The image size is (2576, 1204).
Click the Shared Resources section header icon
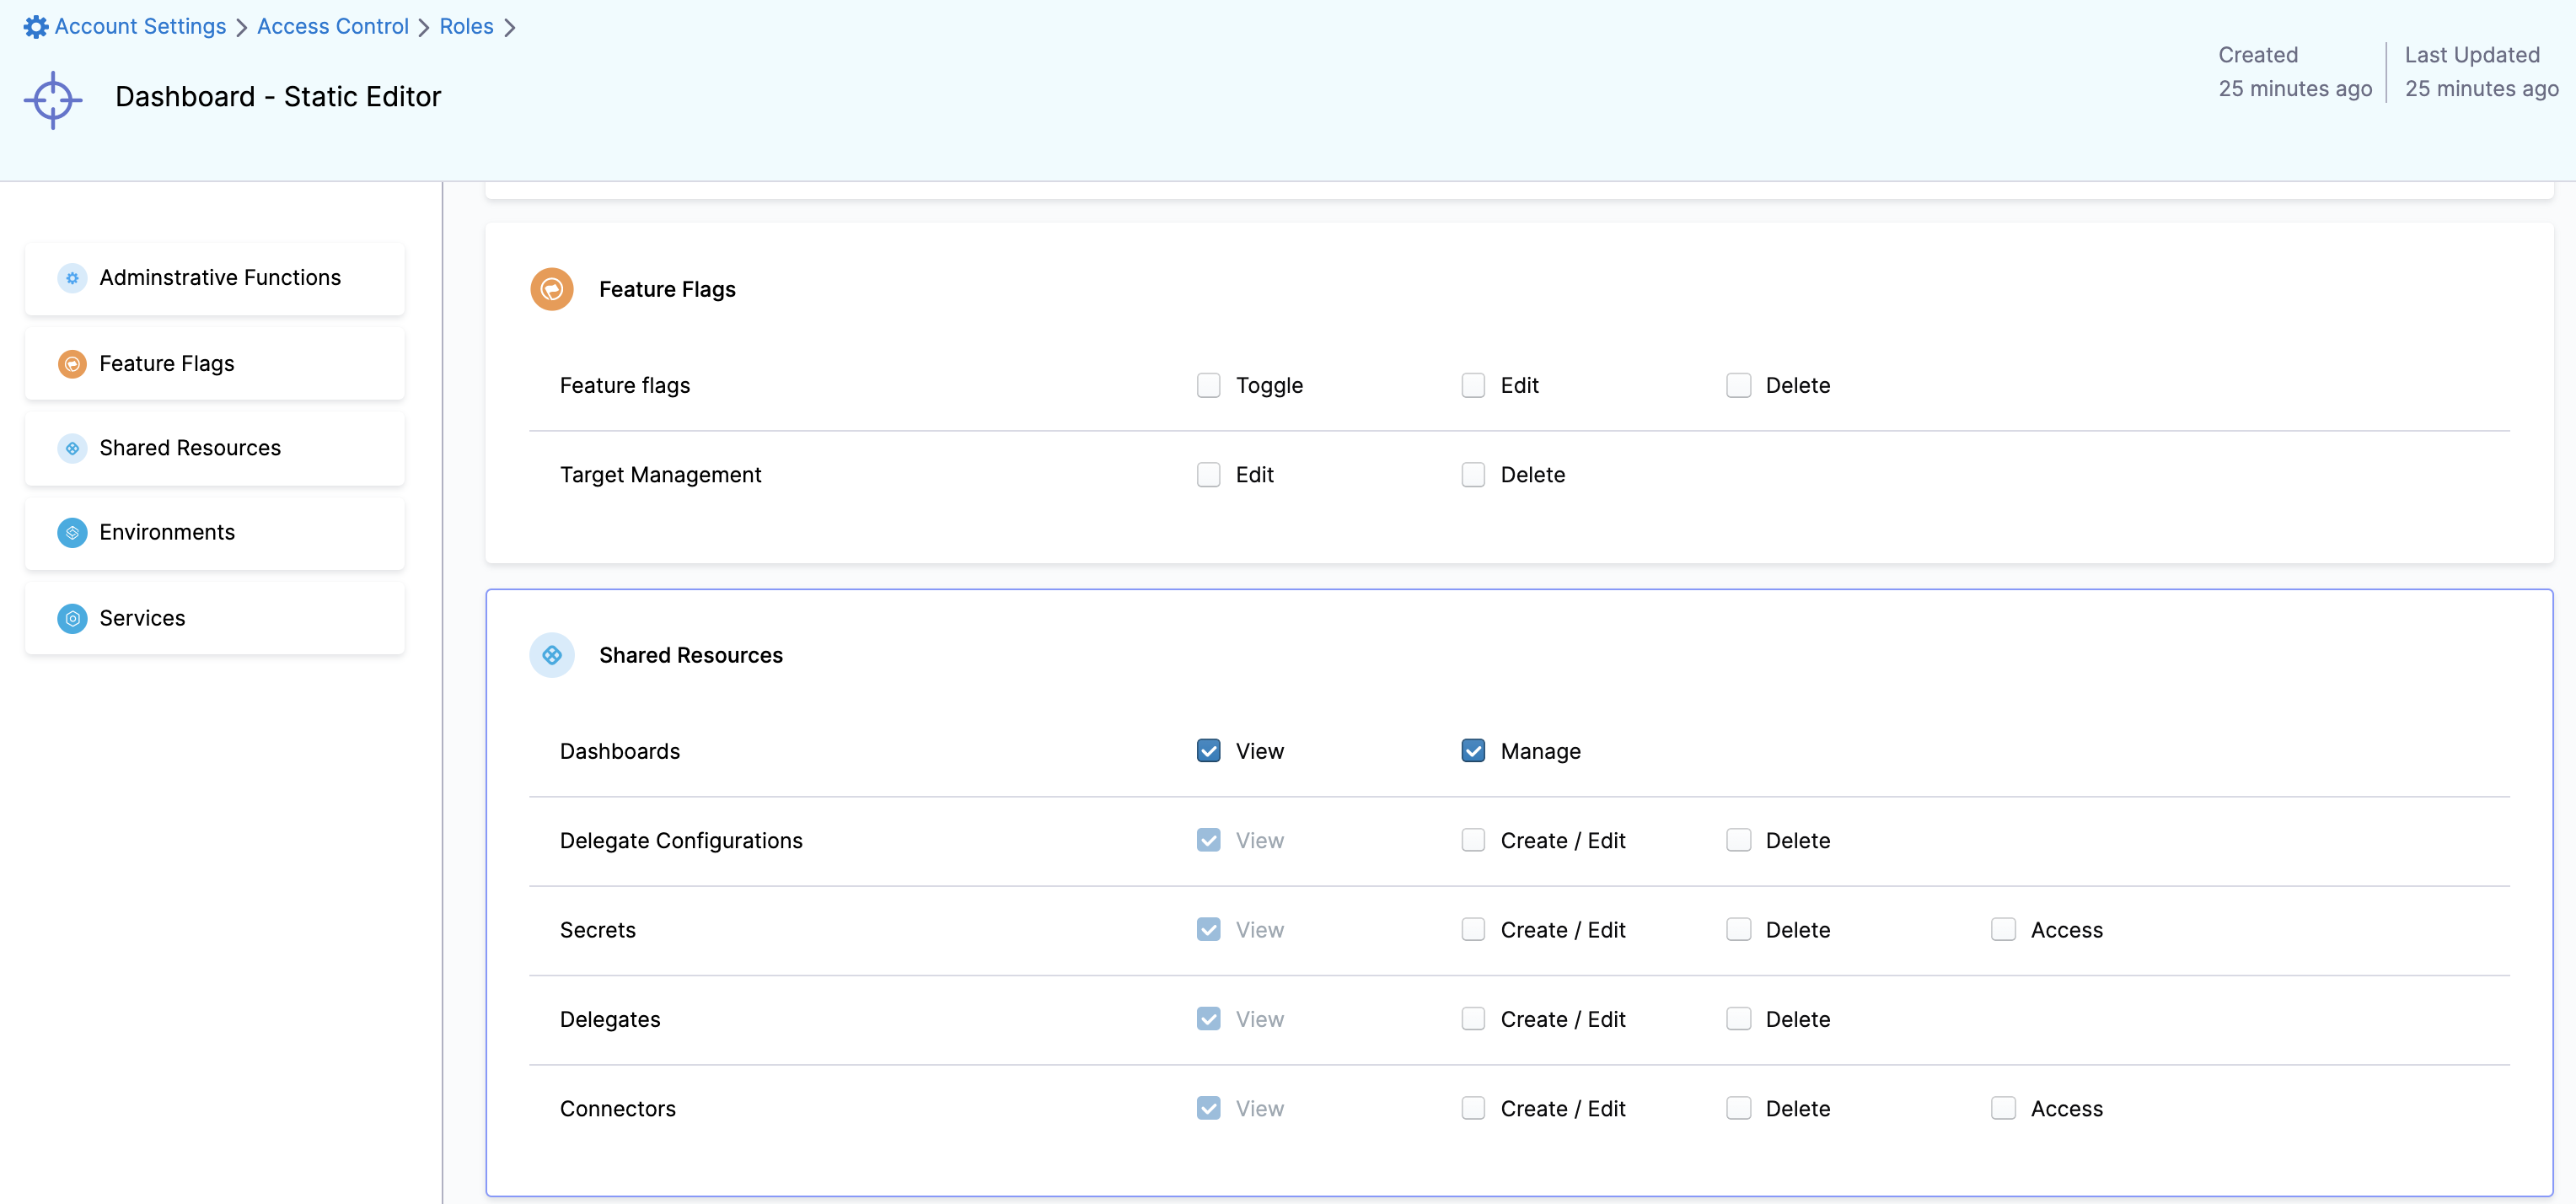[552, 655]
